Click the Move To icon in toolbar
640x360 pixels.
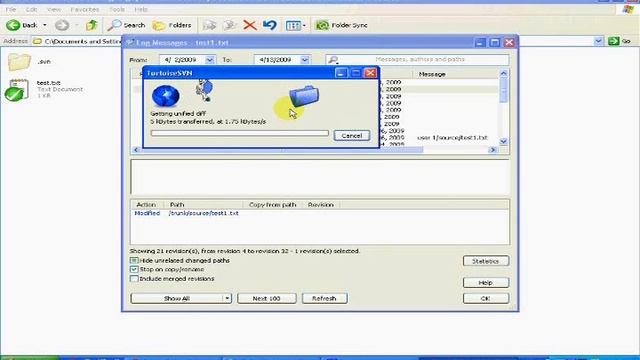pos(210,25)
